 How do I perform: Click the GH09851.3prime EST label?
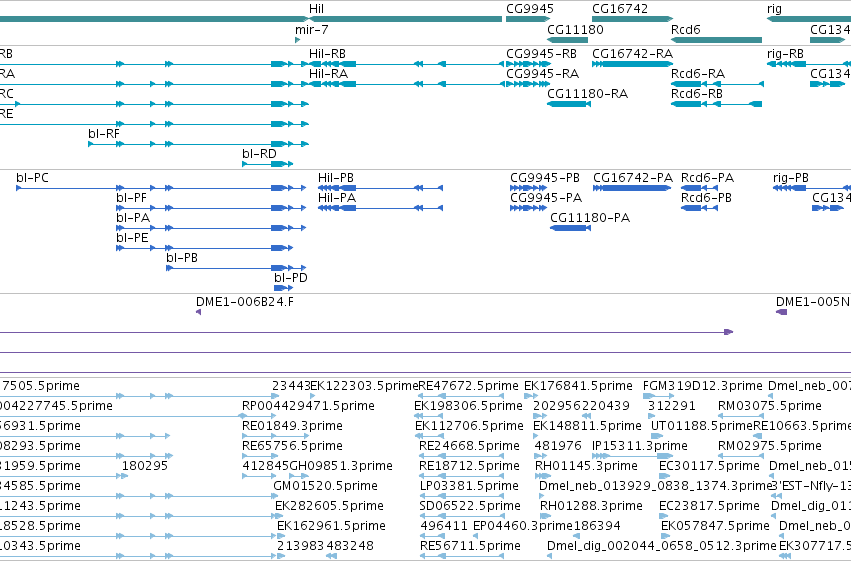point(341,466)
